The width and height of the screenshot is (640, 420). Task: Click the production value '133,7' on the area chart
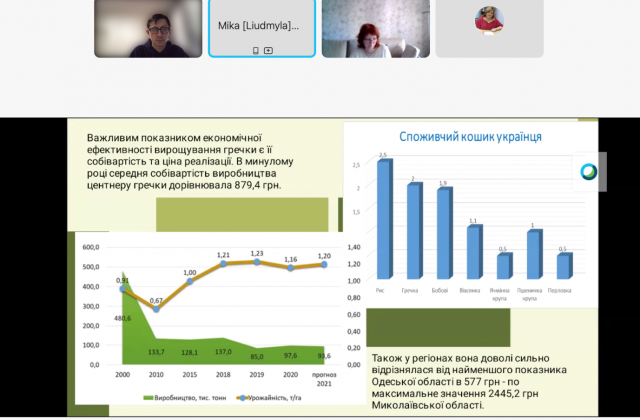tap(156, 351)
